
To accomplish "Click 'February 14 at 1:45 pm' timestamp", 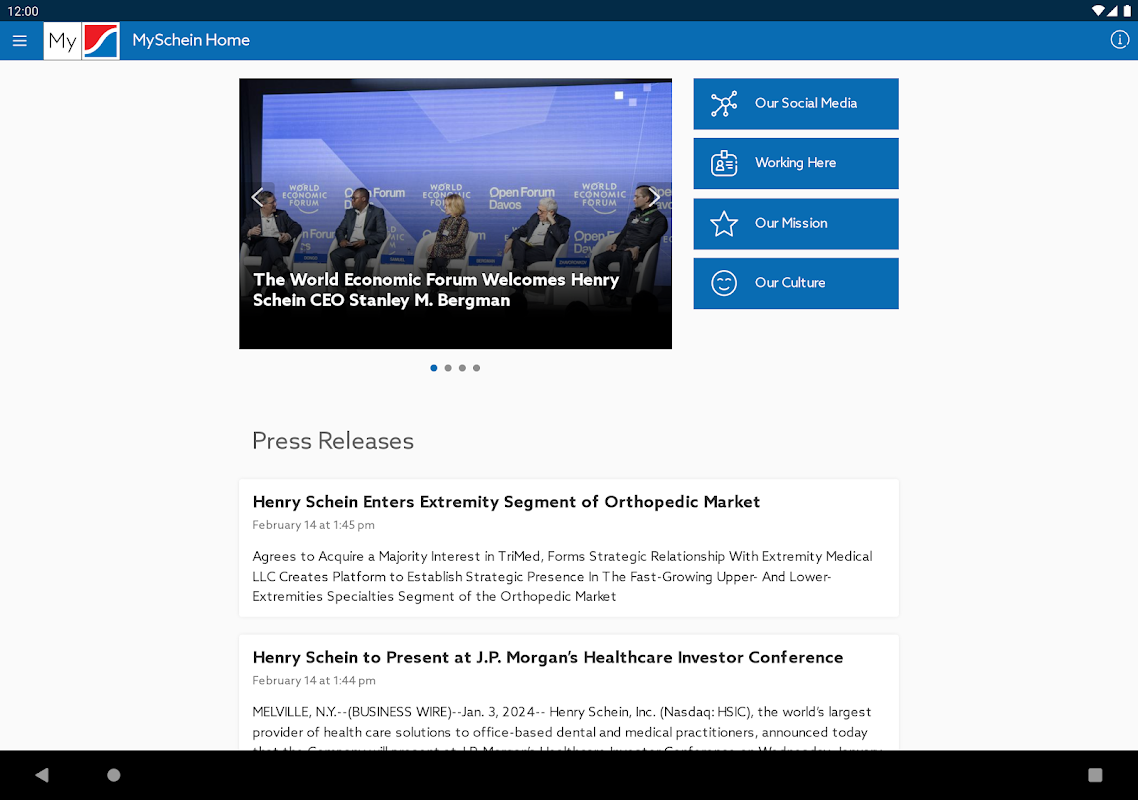I will pos(314,525).
